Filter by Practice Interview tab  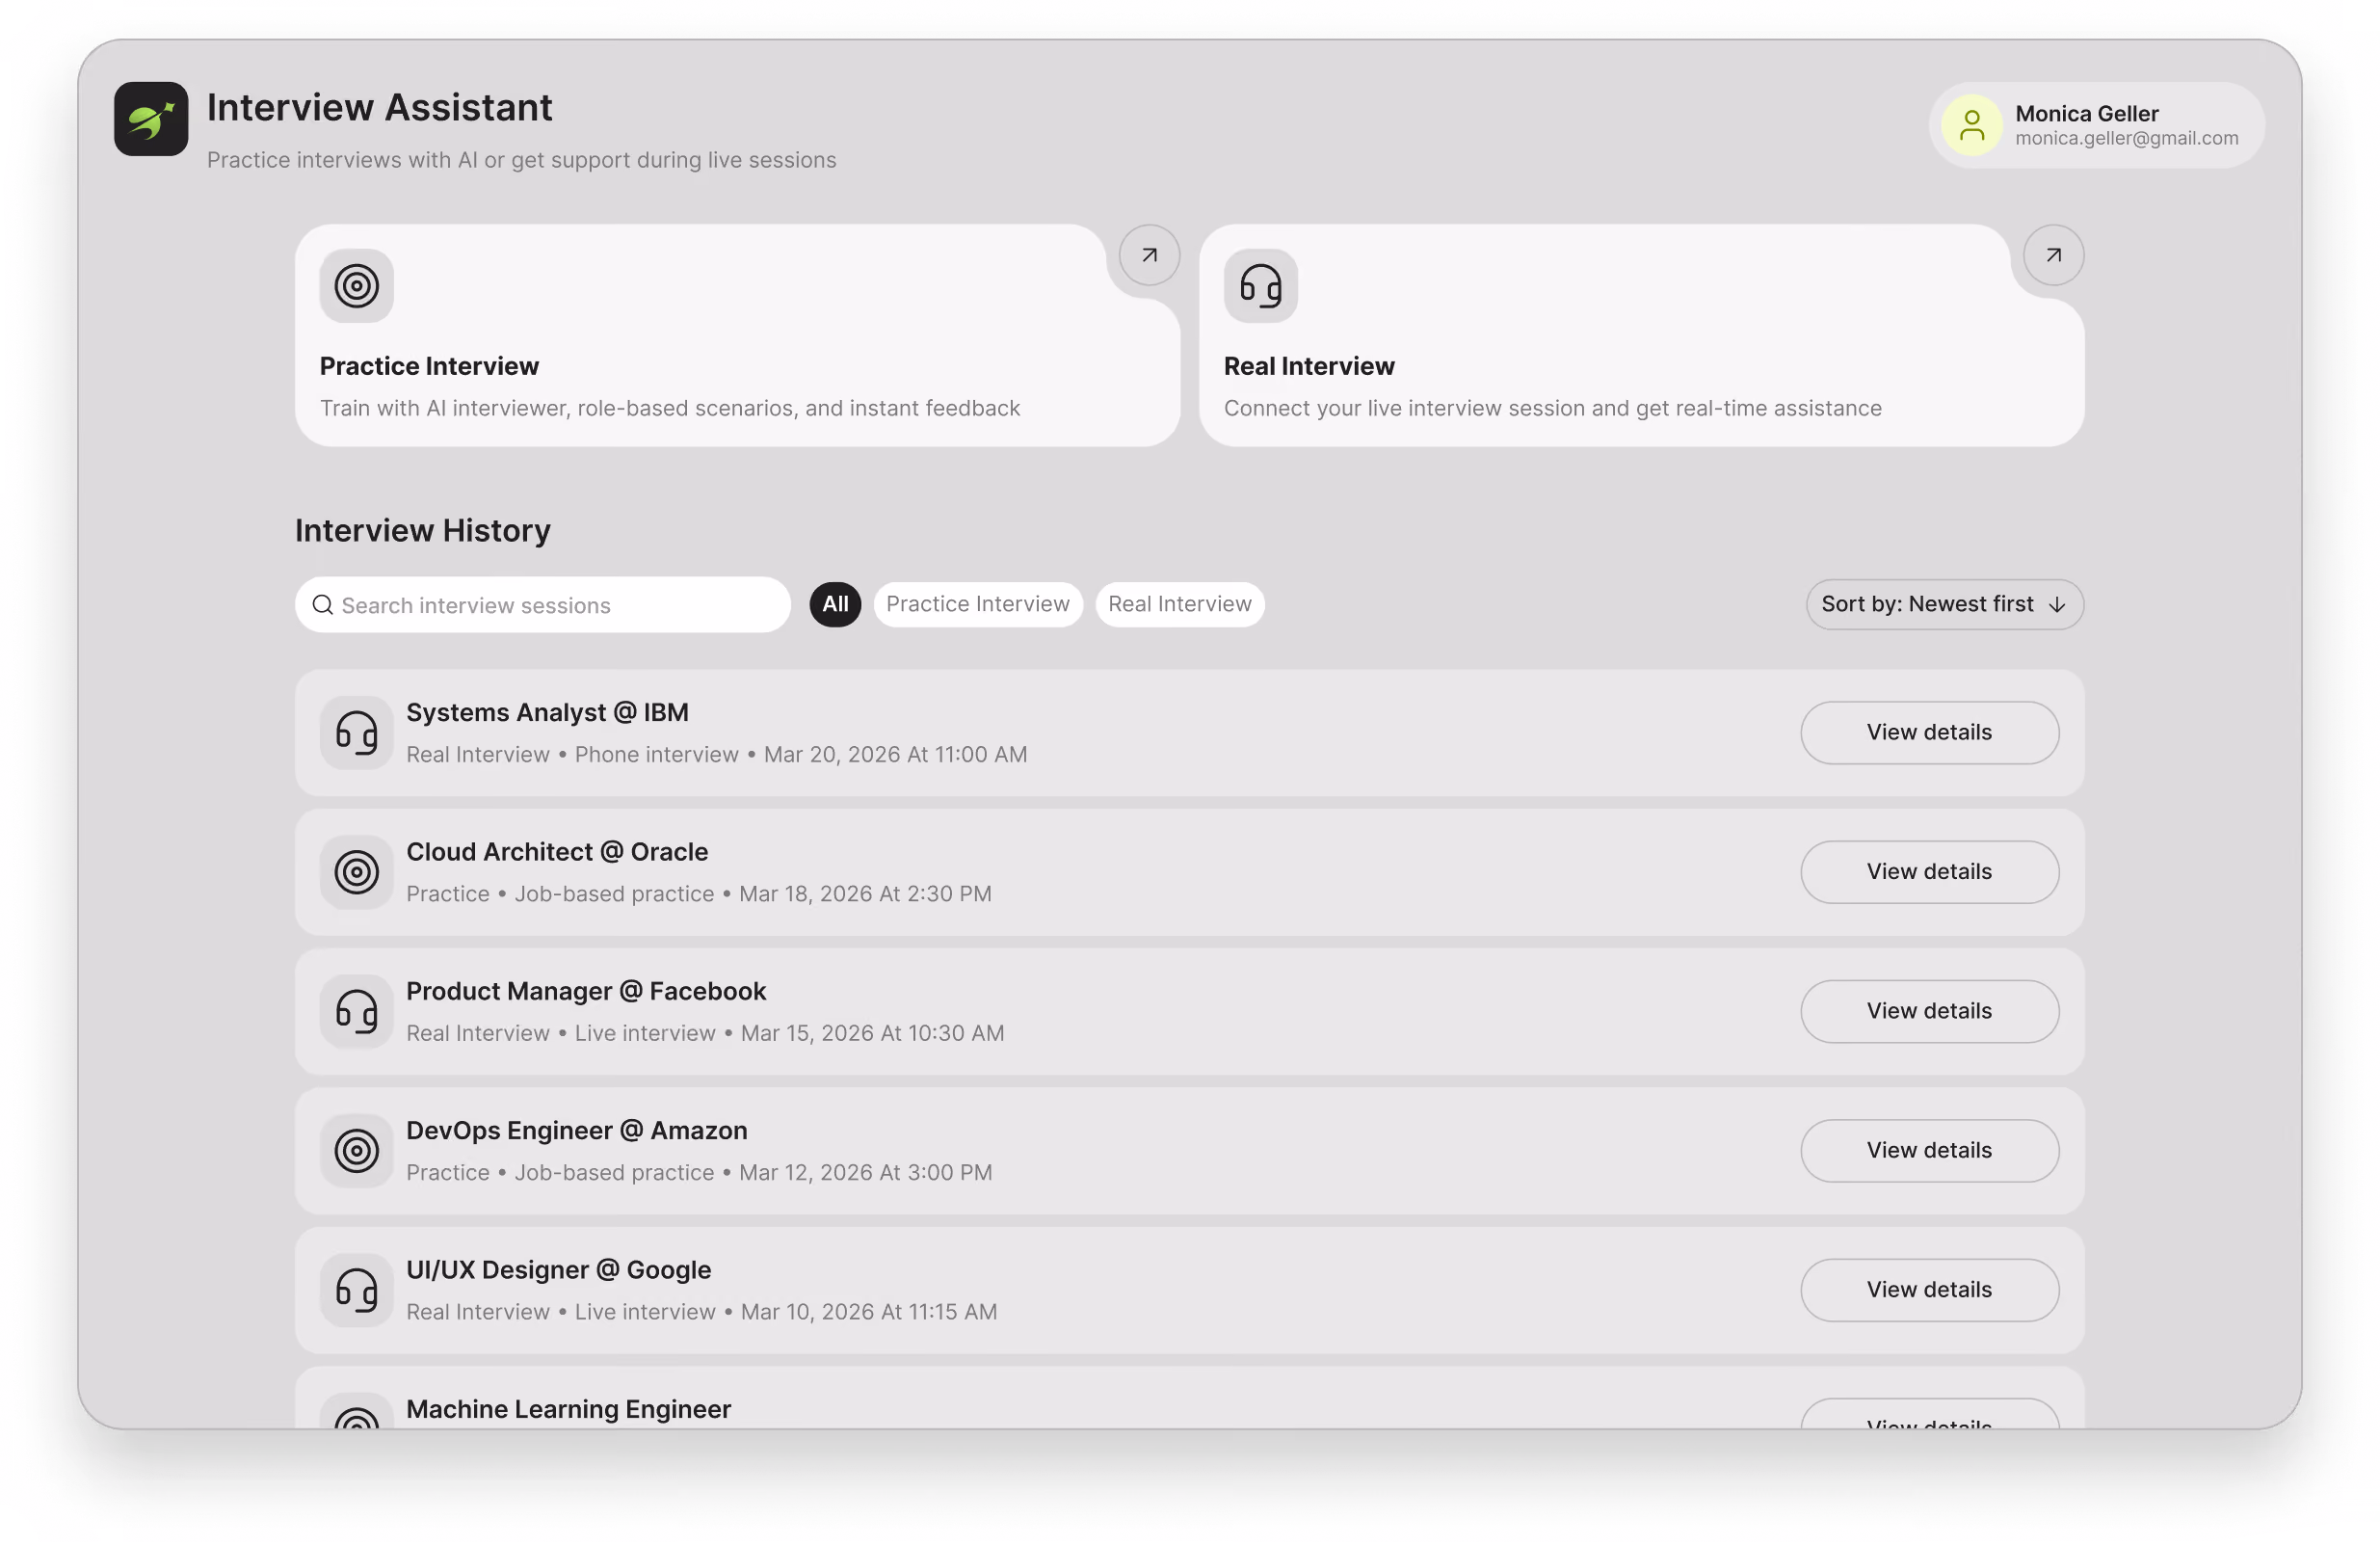tap(977, 604)
